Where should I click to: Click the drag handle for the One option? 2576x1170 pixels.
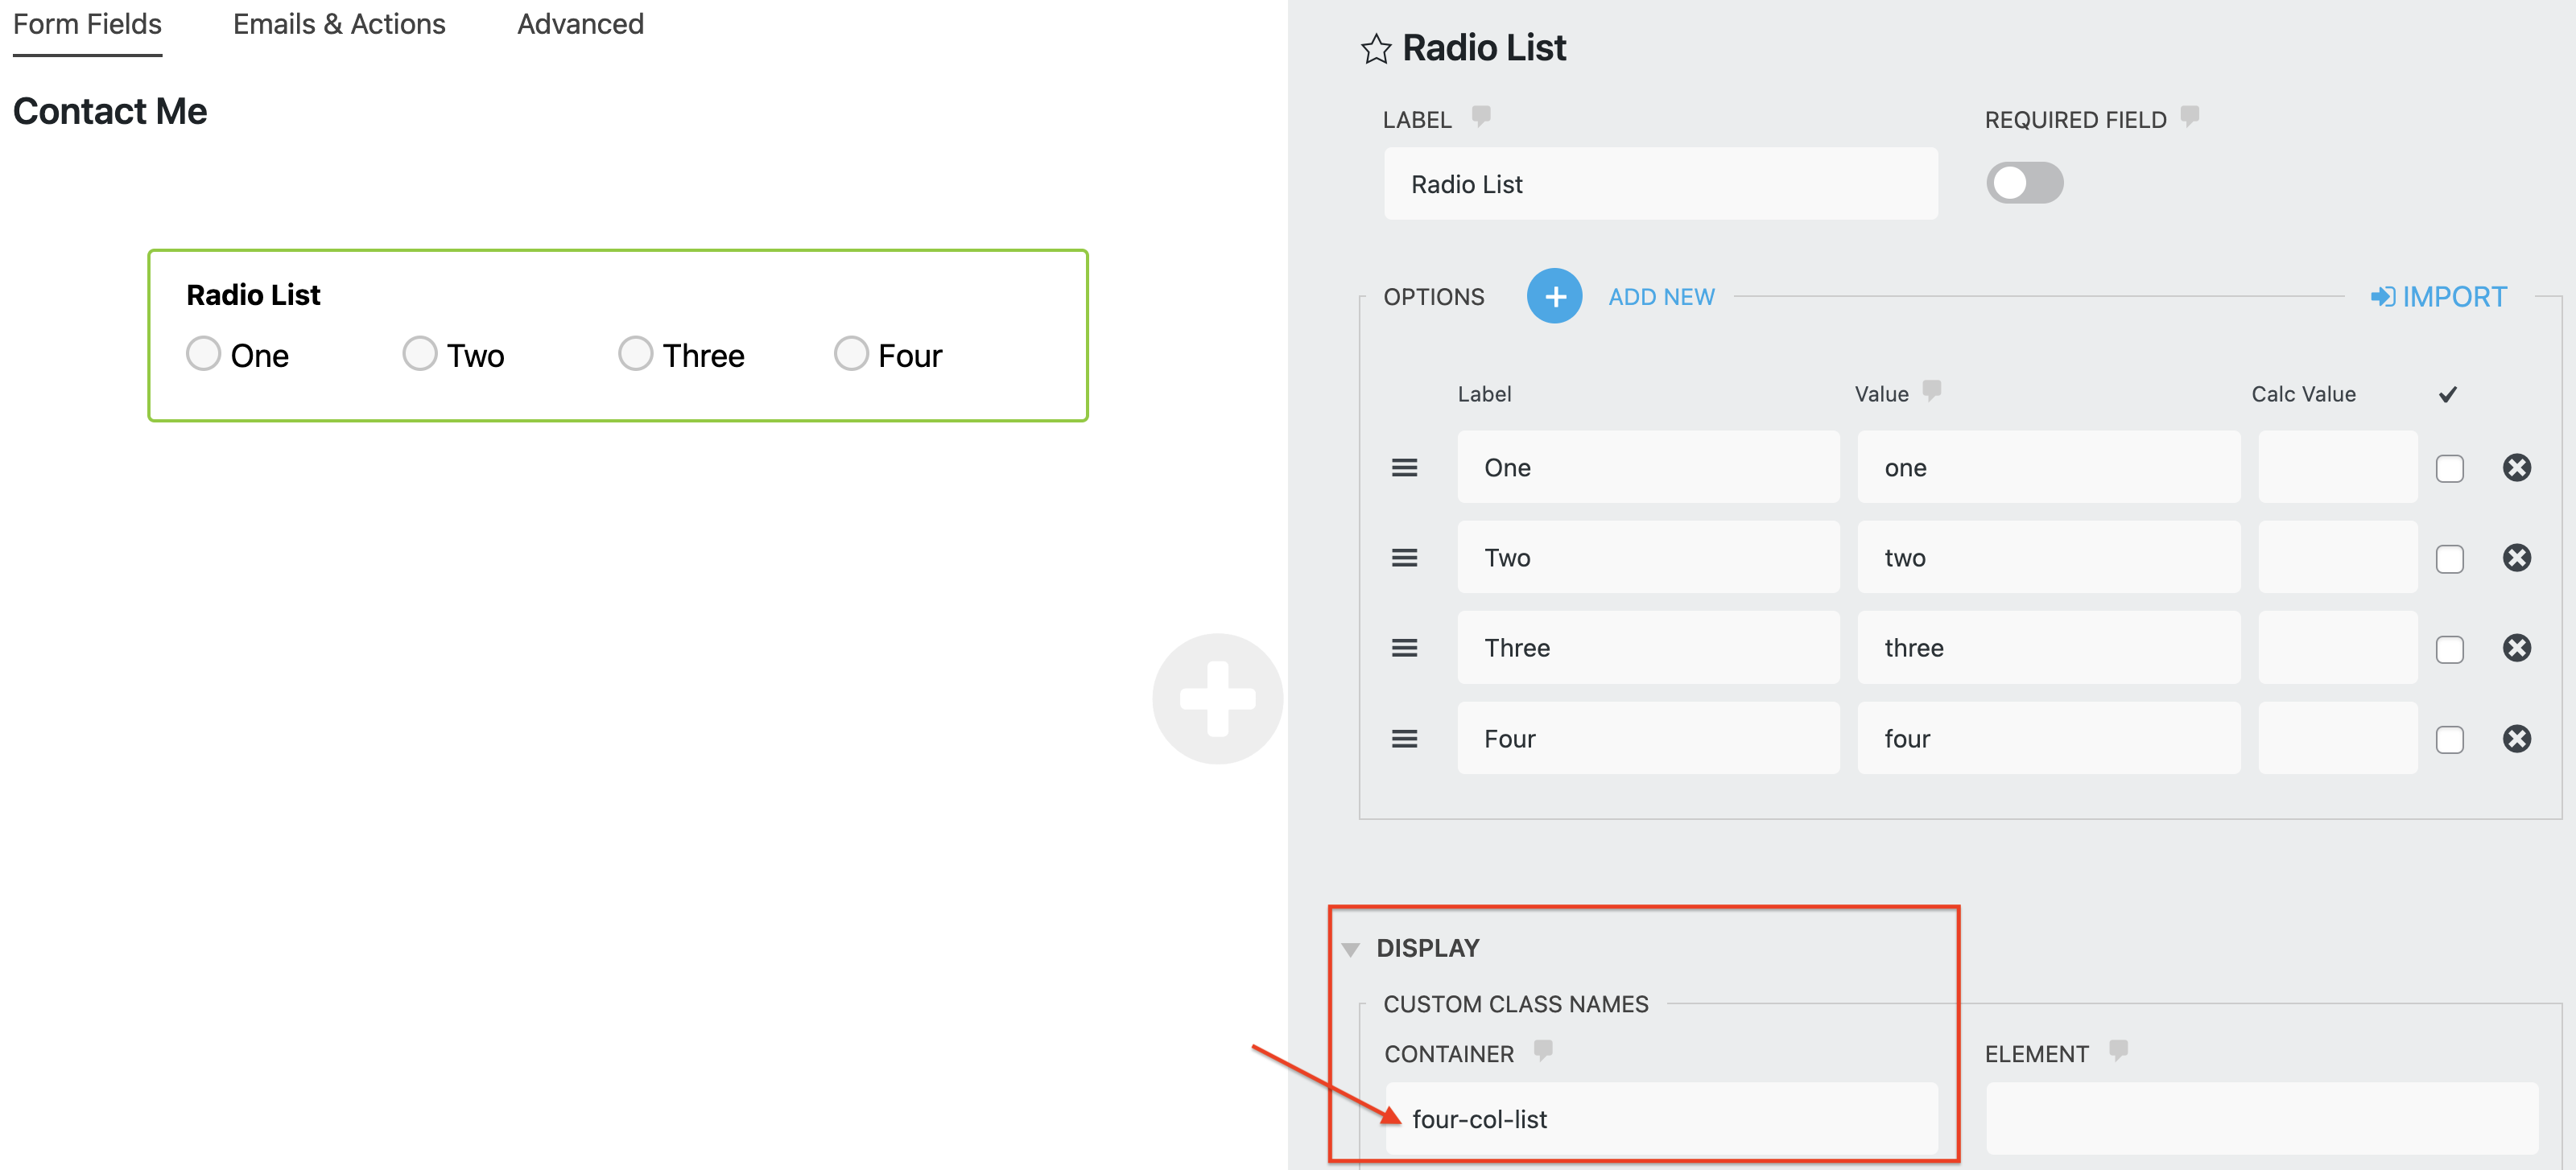pos(1404,467)
